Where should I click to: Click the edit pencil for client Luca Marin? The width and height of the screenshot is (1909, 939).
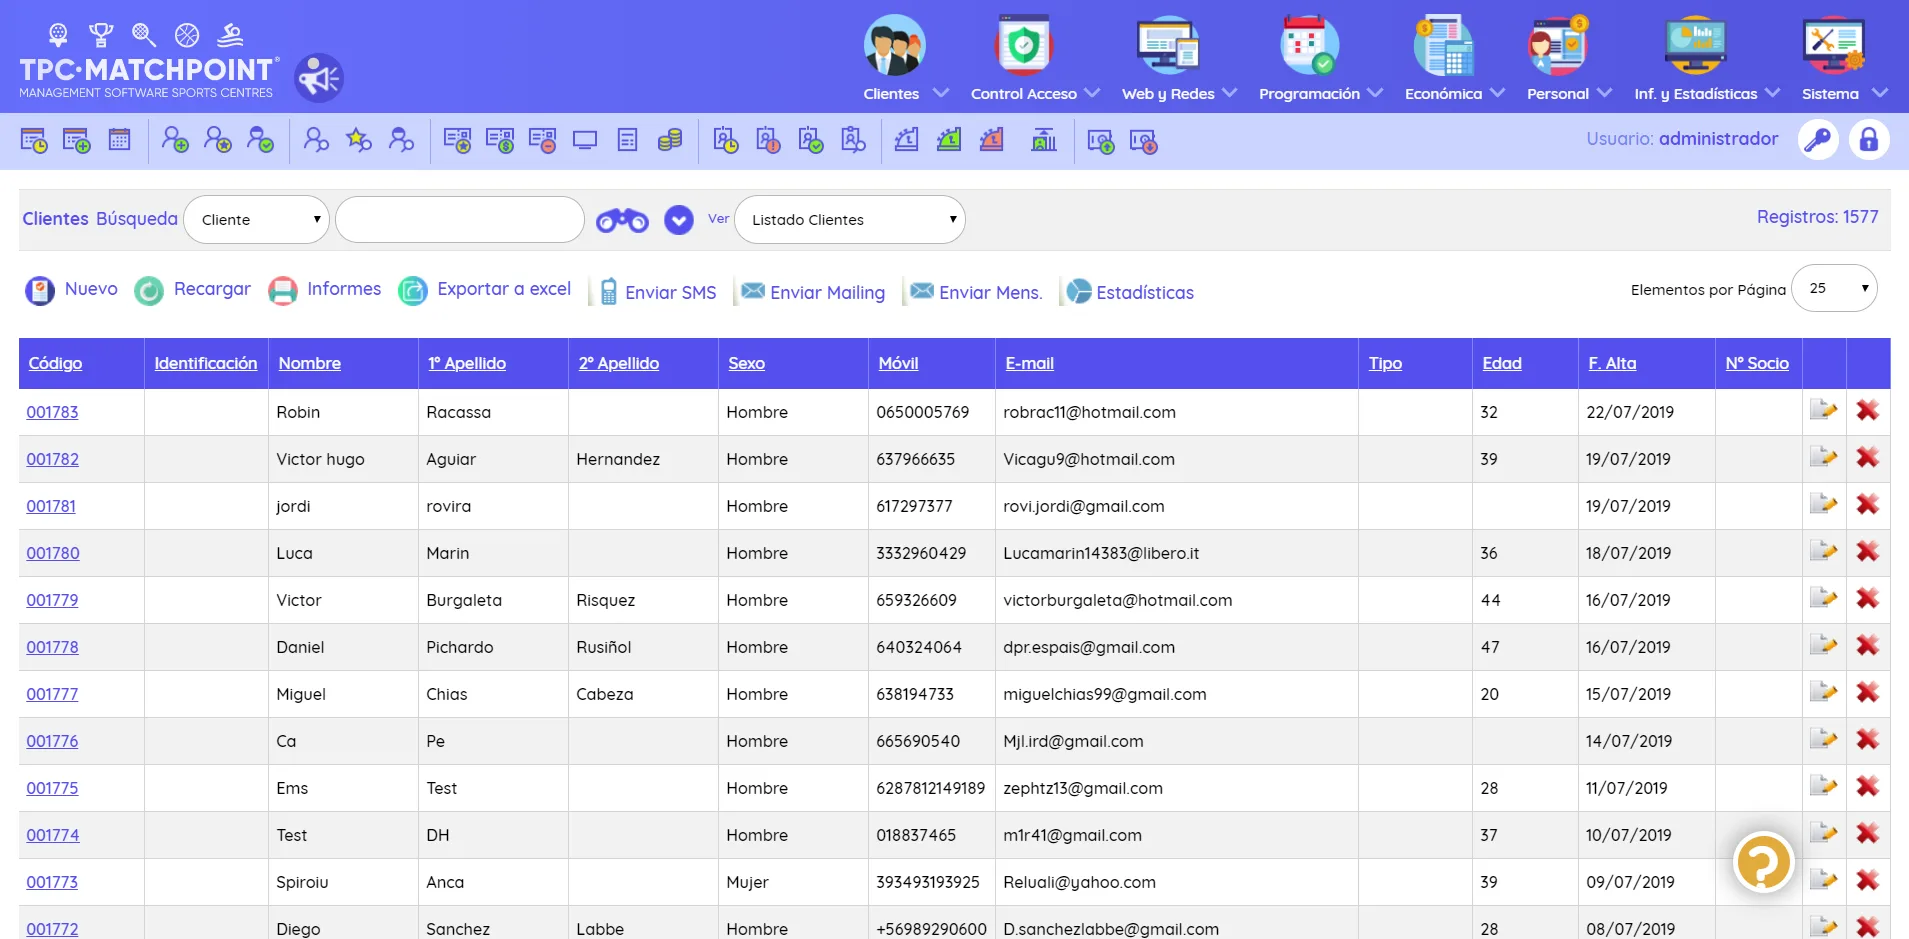pyautogui.click(x=1824, y=551)
